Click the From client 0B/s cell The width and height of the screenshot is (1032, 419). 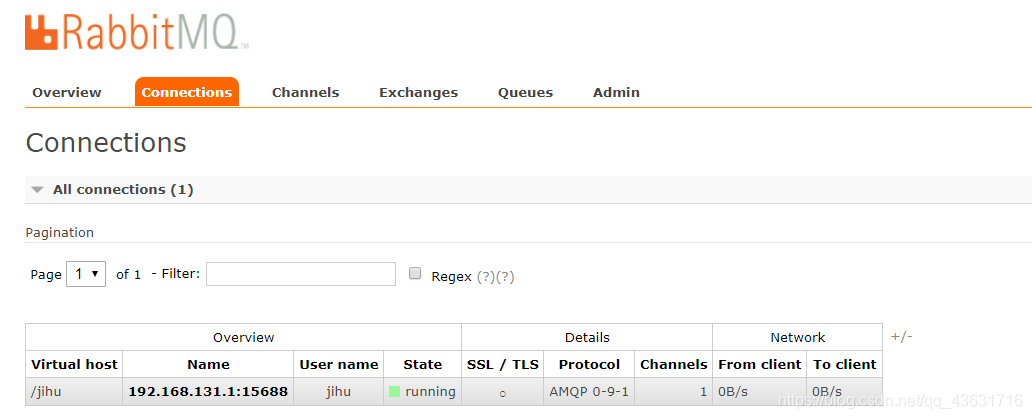coord(760,392)
